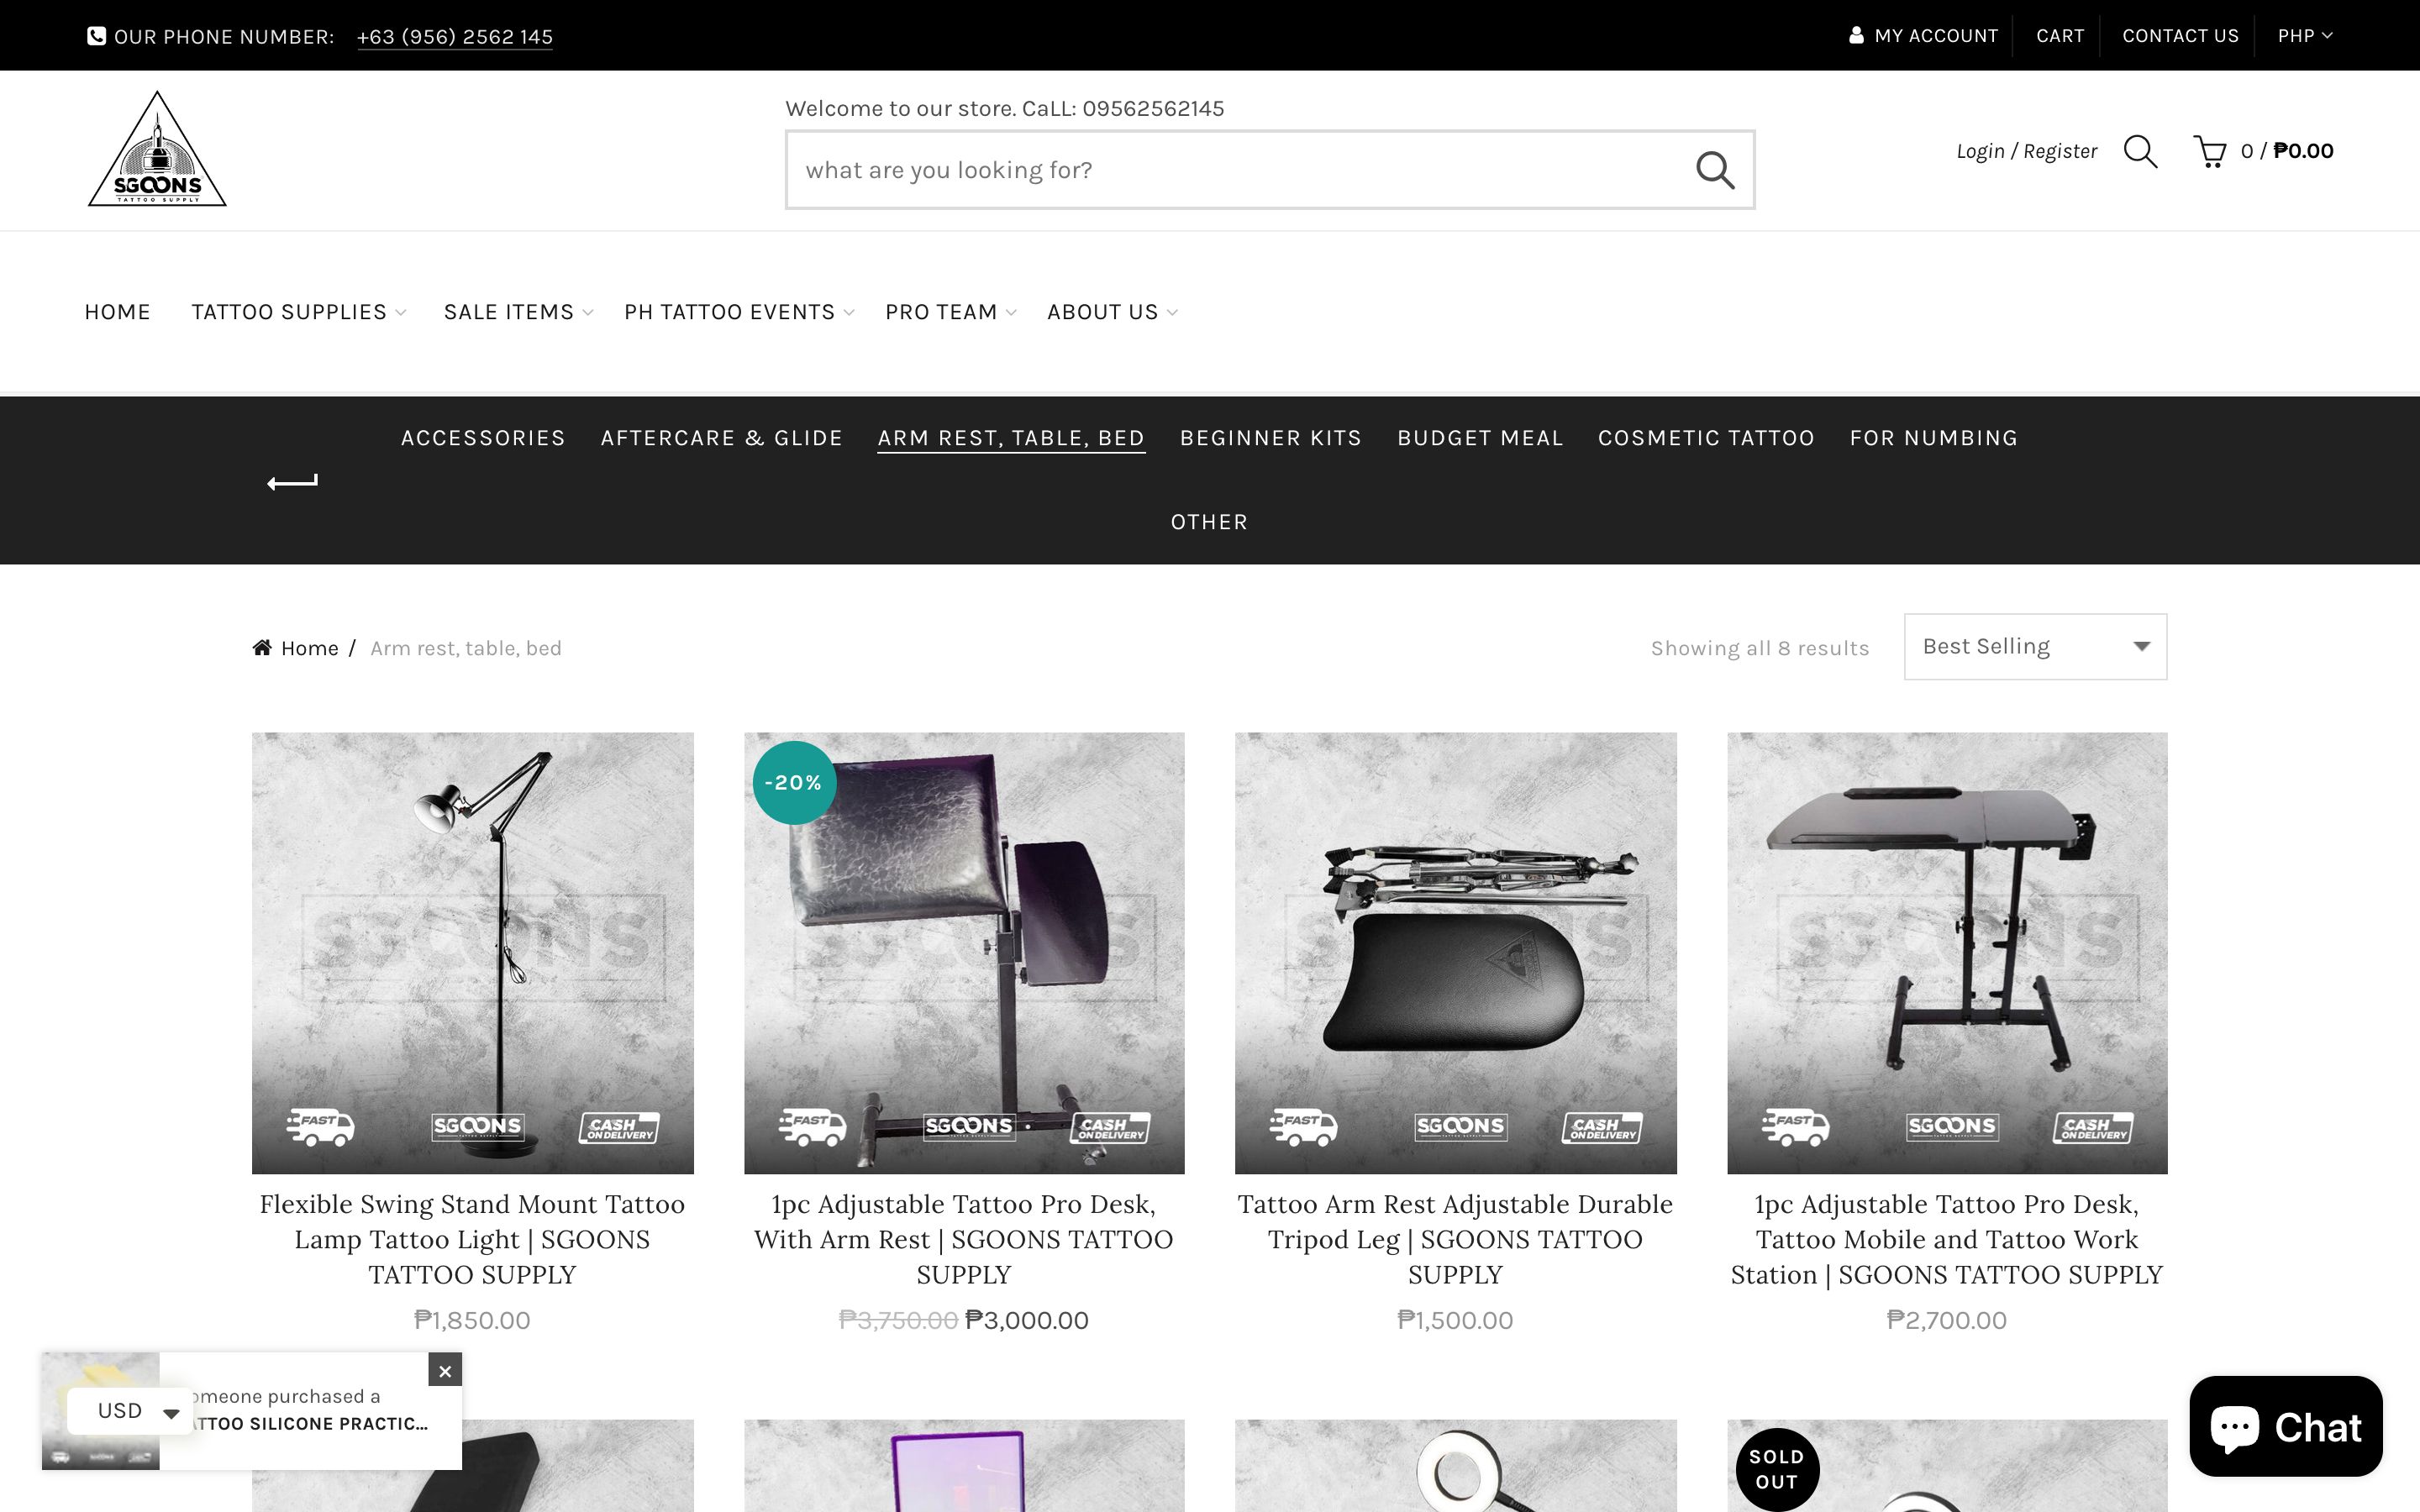
Task: Click the Sold Out badge
Action: pos(1777,1469)
